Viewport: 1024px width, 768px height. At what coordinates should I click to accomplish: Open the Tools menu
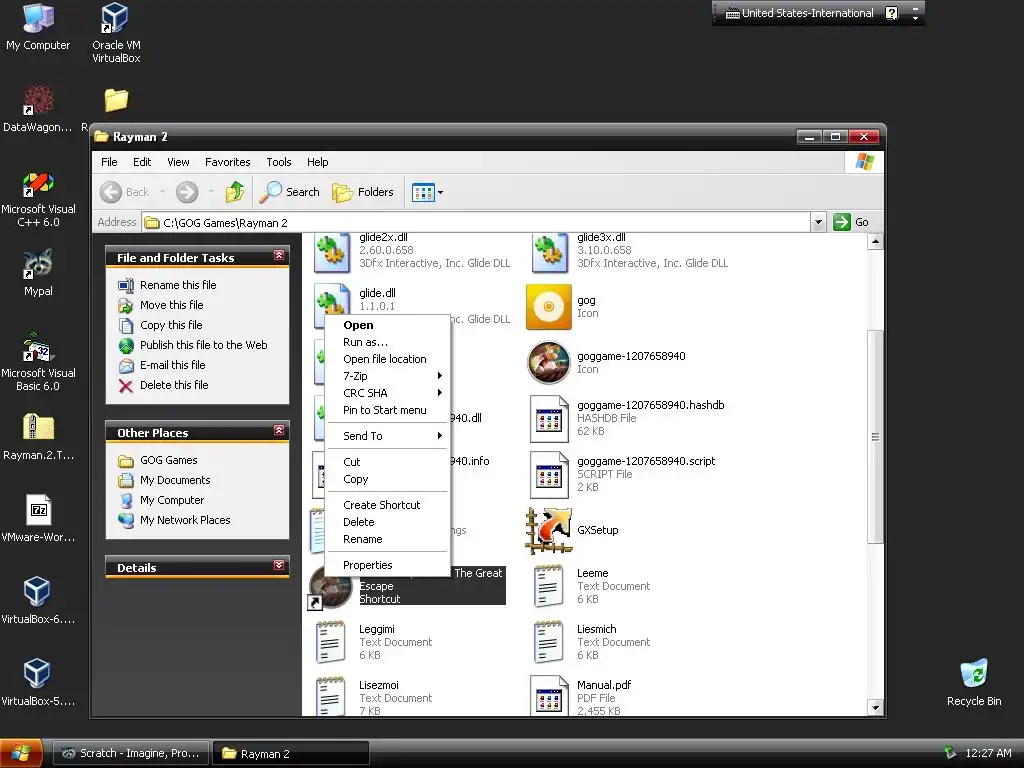click(x=278, y=162)
